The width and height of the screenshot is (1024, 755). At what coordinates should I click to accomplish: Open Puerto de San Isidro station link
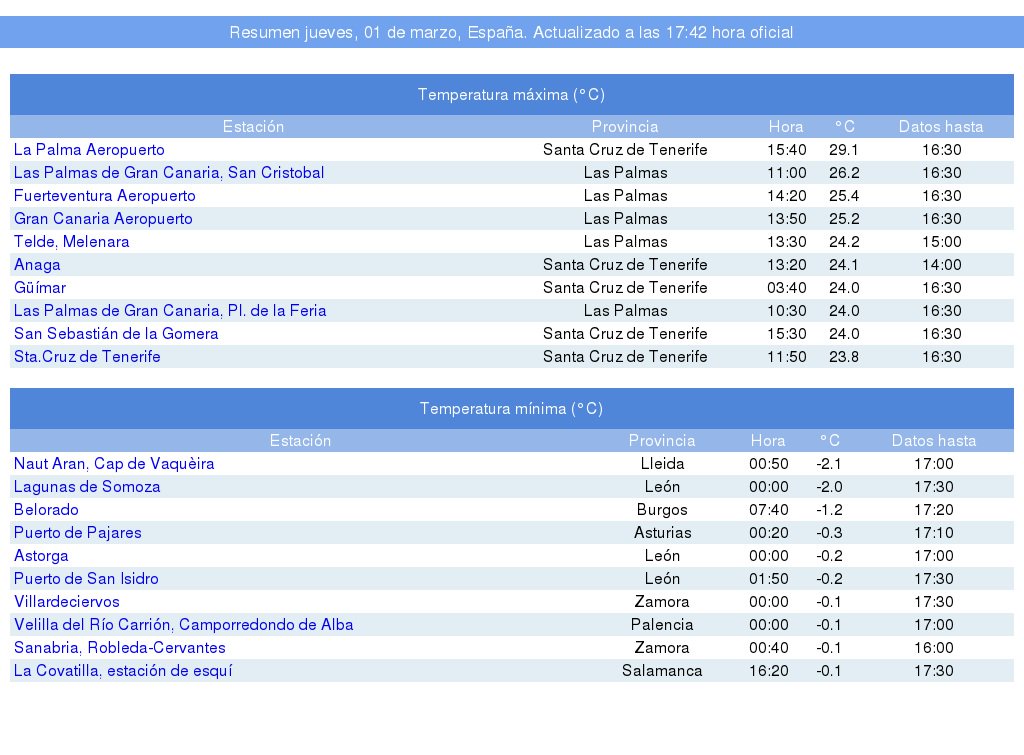[x=86, y=579]
